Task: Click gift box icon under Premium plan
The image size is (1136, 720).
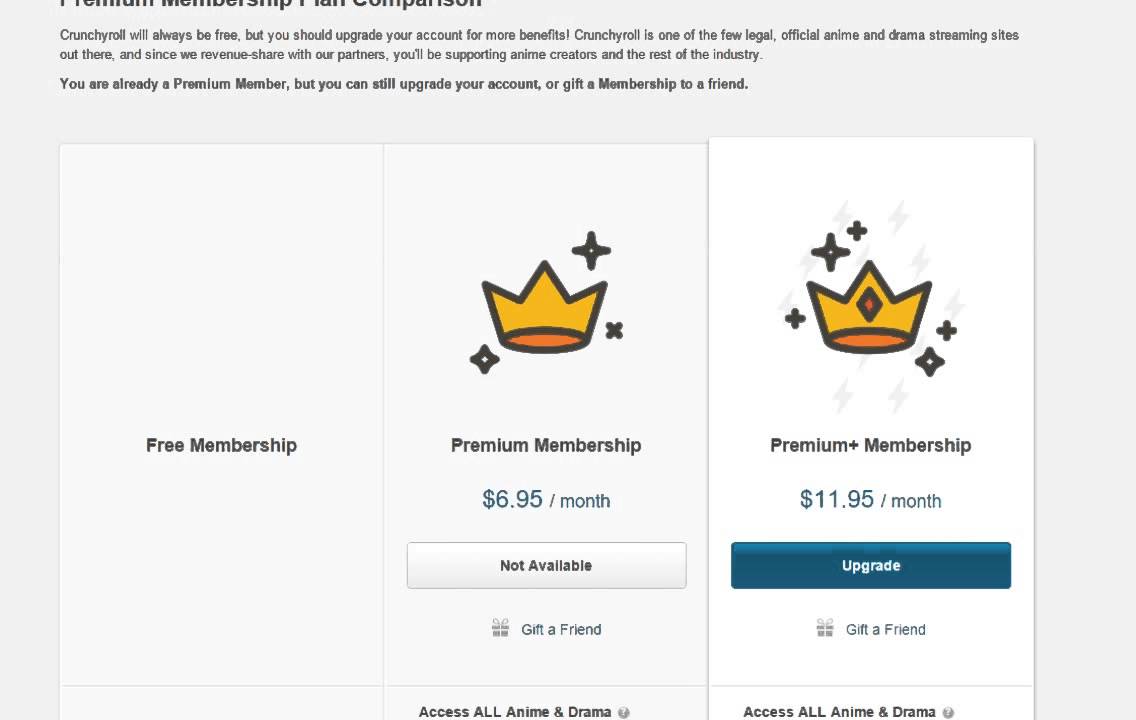Action: click(x=501, y=628)
